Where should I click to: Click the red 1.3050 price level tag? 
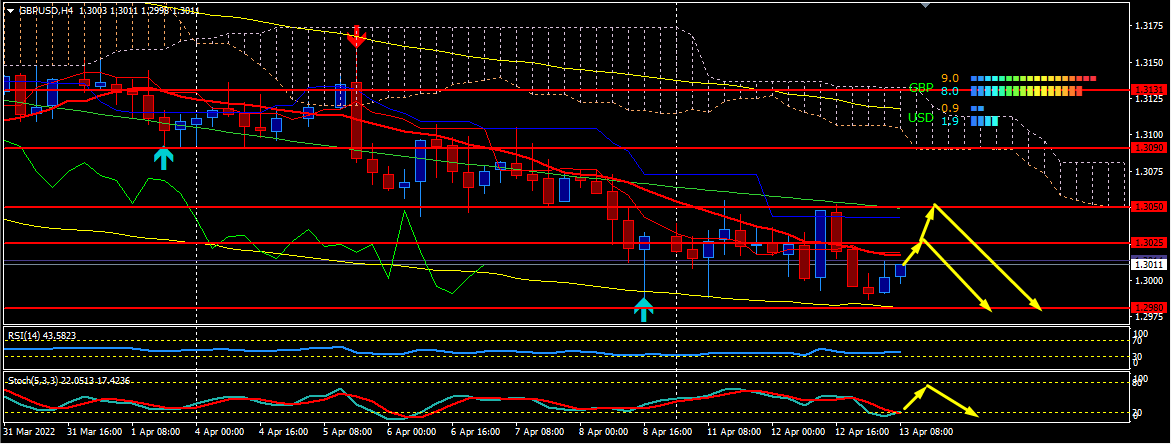pyautogui.click(x=1147, y=207)
